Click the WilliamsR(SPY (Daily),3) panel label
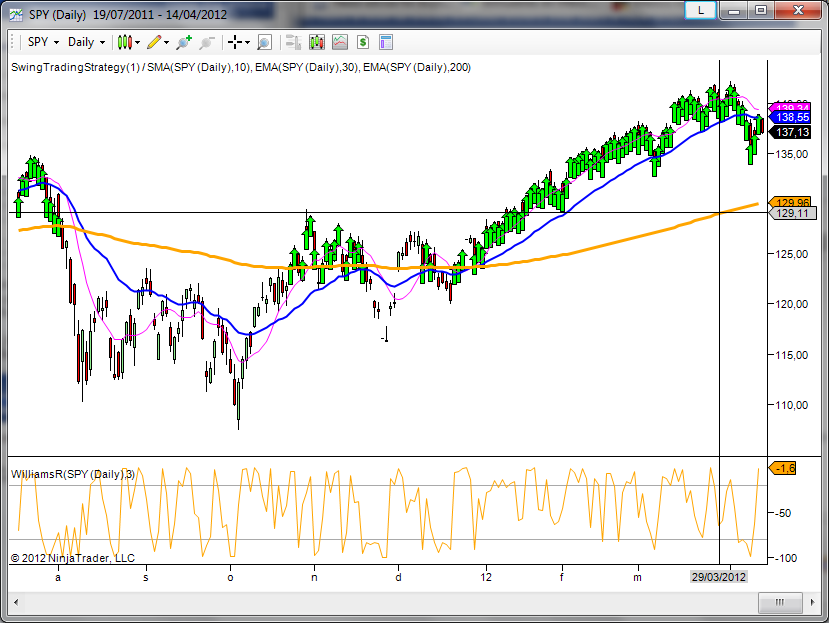The height and width of the screenshot is (623, 829). click(73, 474)
